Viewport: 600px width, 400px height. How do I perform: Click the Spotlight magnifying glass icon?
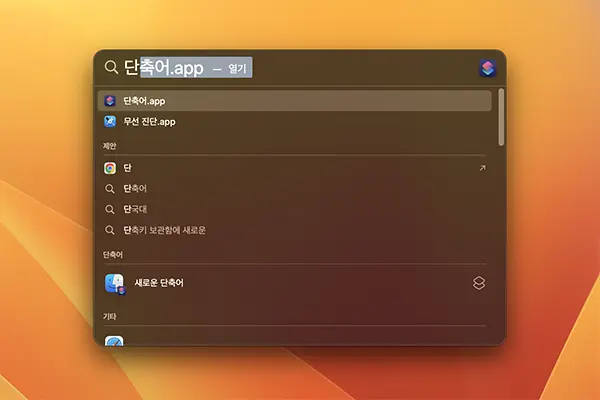(111, 67)
